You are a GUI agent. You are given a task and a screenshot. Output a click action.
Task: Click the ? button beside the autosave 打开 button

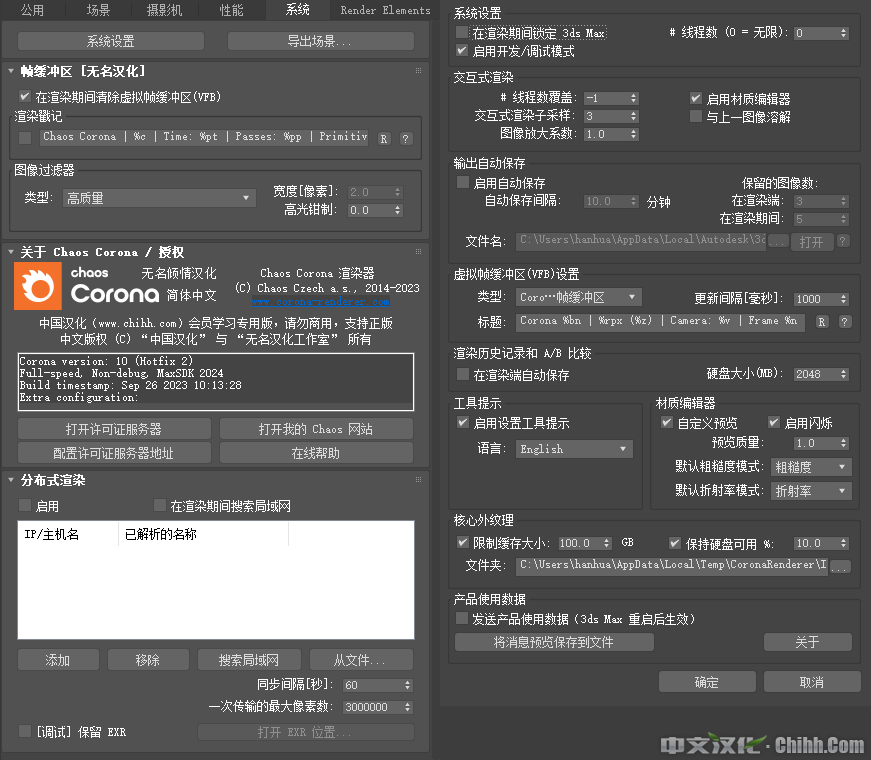pos(843,241)
